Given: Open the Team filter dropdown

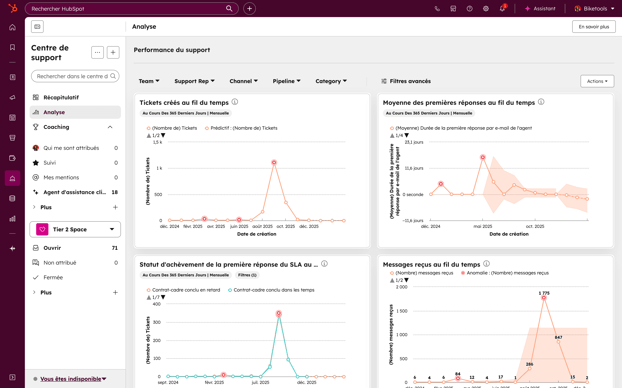Looking at the screenshot, I should pyautogui.click(x=149, y=81).
